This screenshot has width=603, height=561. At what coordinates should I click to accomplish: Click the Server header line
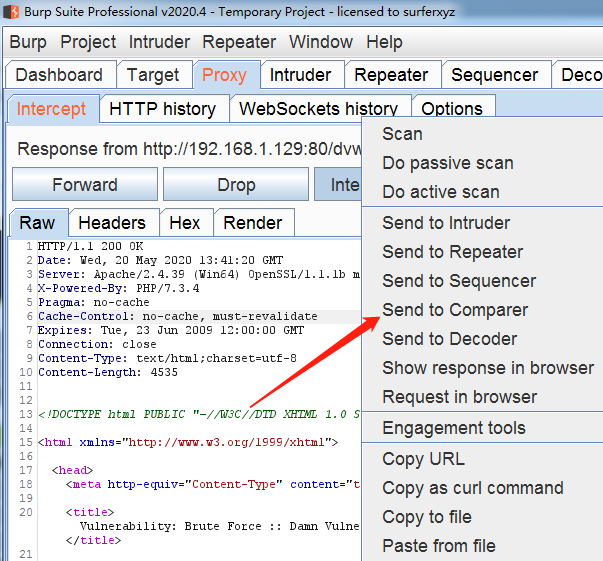click(x=199, y=274)
